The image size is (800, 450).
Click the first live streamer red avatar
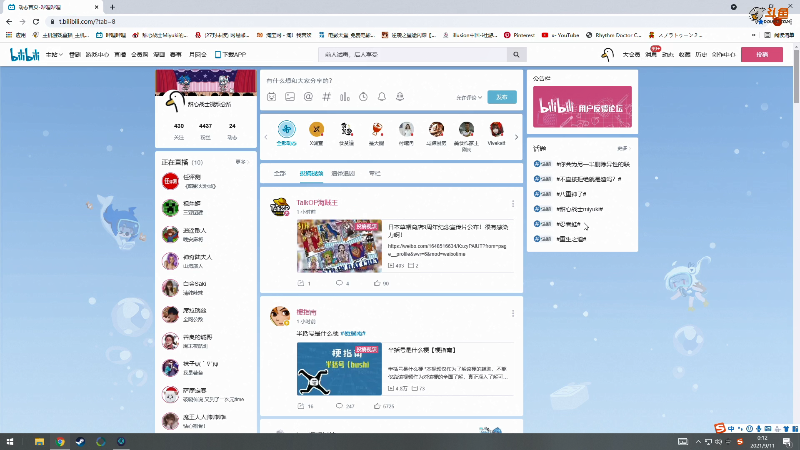[170, 181]
